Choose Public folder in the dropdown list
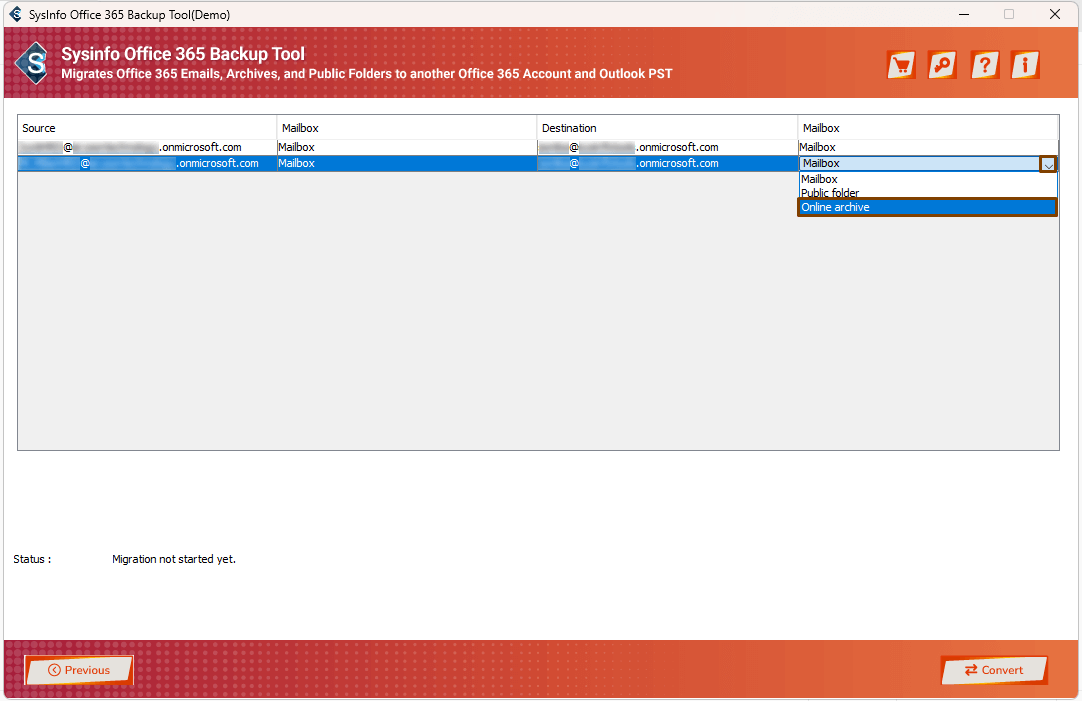This screenshot has width=1082, height=701. click(927, 192)
